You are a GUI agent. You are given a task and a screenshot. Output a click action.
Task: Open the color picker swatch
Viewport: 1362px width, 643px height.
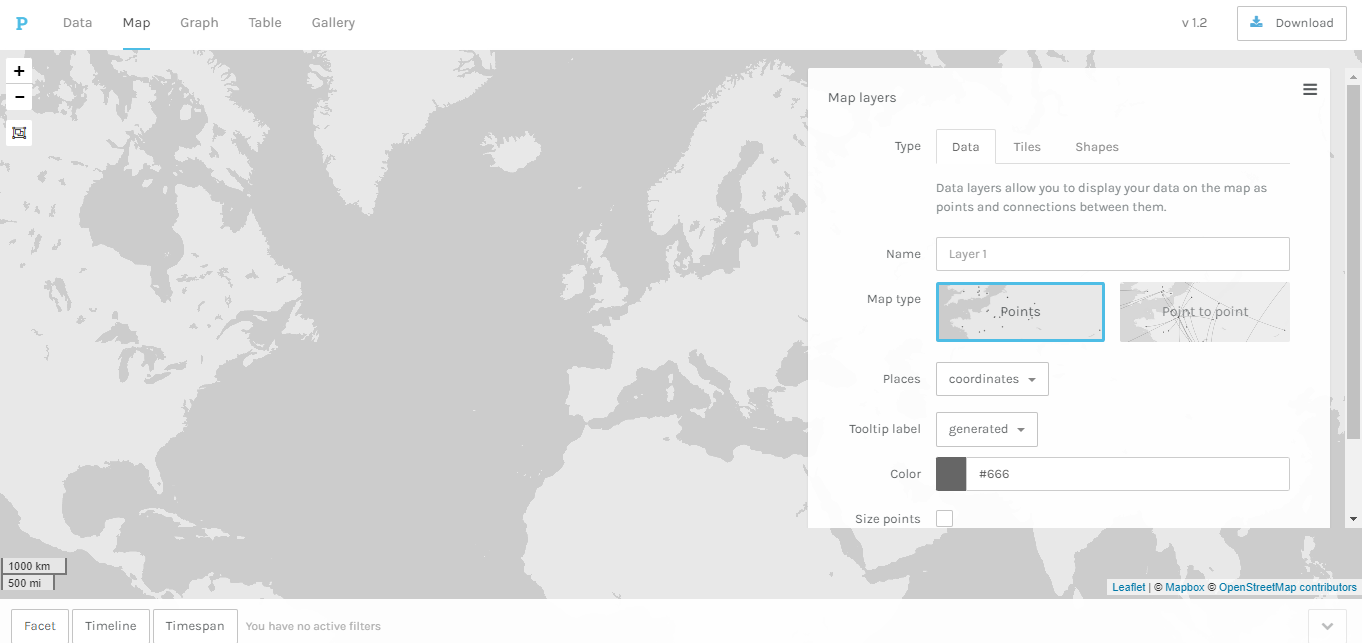(951, 474)
